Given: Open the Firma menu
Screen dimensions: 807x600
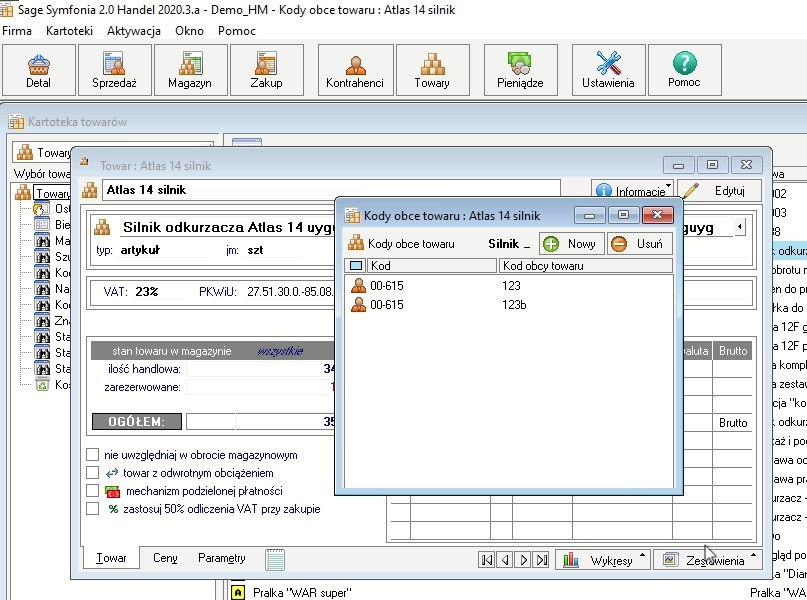Looking at the screenshot, I should tap(16, 31).
